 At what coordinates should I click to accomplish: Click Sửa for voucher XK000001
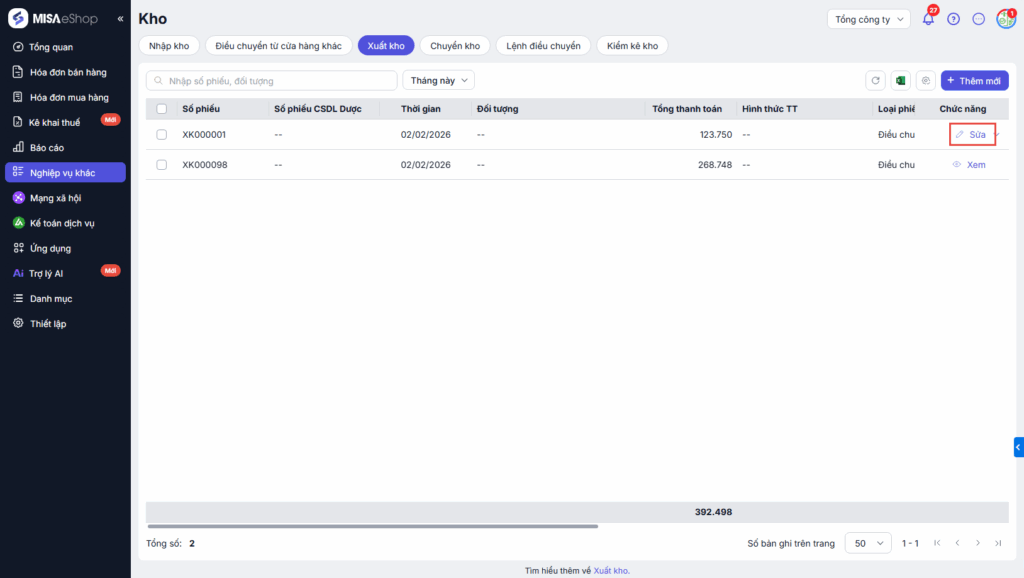pos(971,135)
